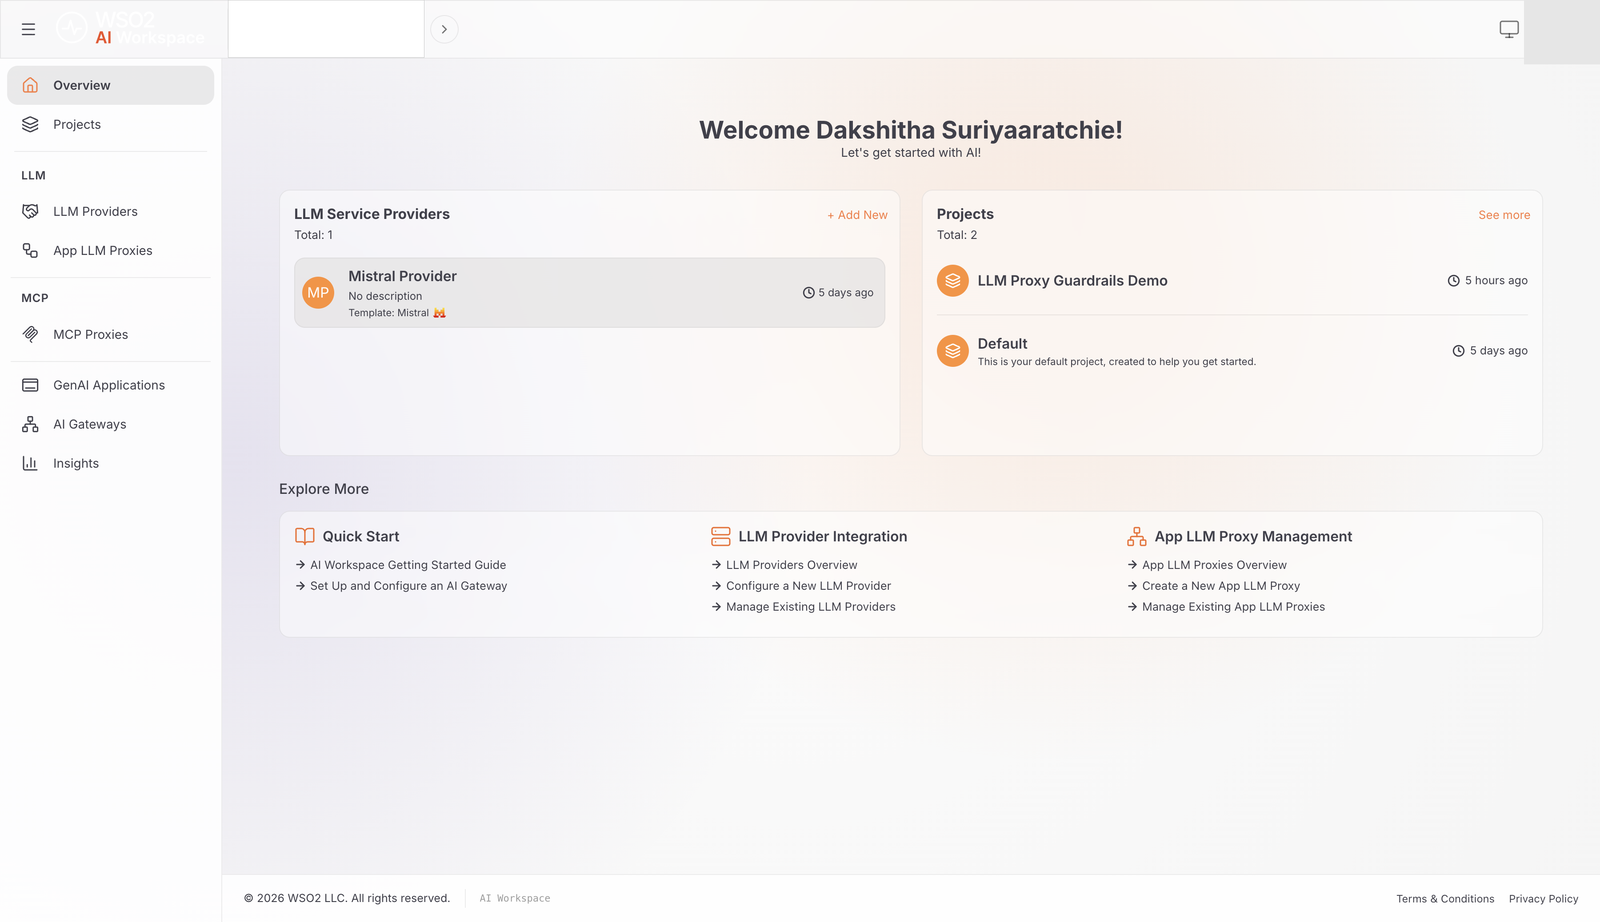Screen dimensions: 1600x922
Task: Click the App LLM Proxies icon
Action: [x=30, y=250]
